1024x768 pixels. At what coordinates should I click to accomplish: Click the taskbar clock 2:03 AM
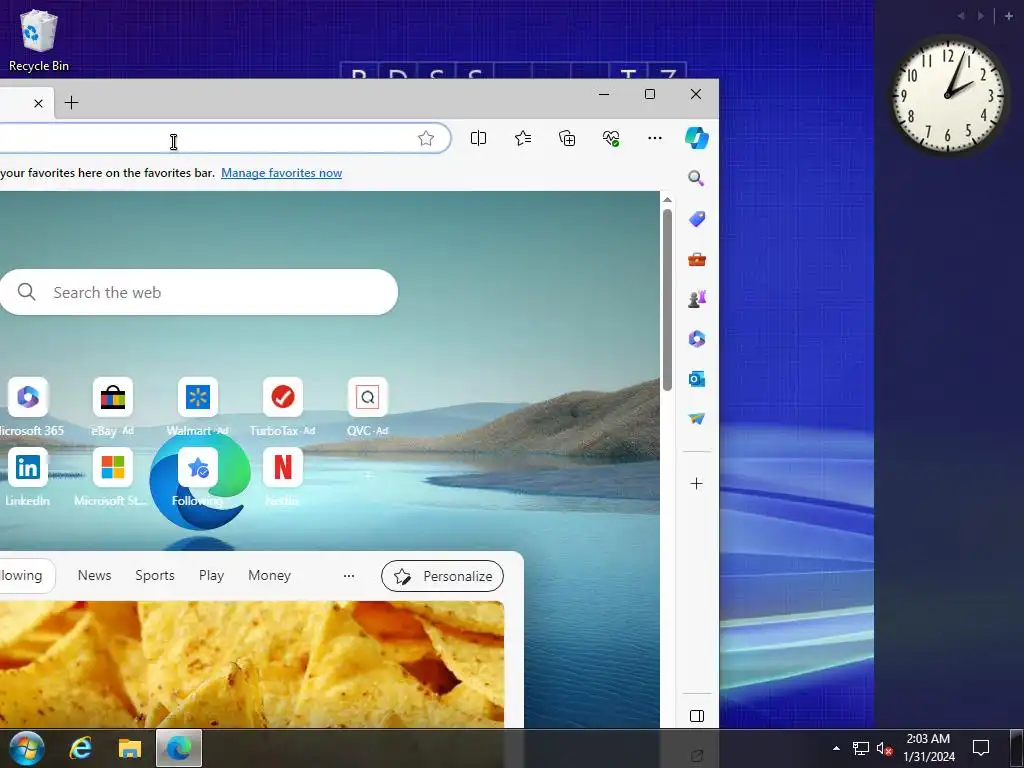click(928, 748)
